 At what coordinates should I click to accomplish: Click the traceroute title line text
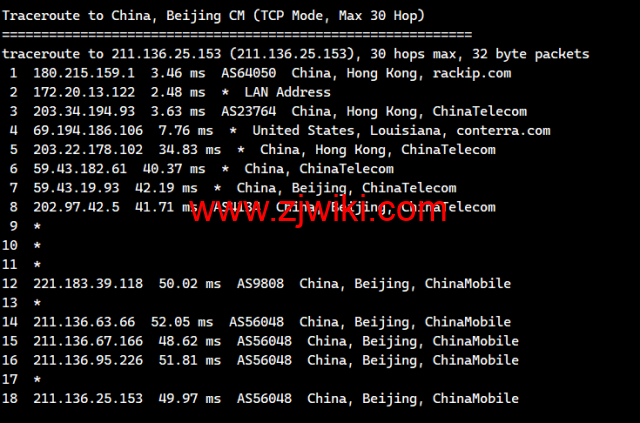point(213,16)
